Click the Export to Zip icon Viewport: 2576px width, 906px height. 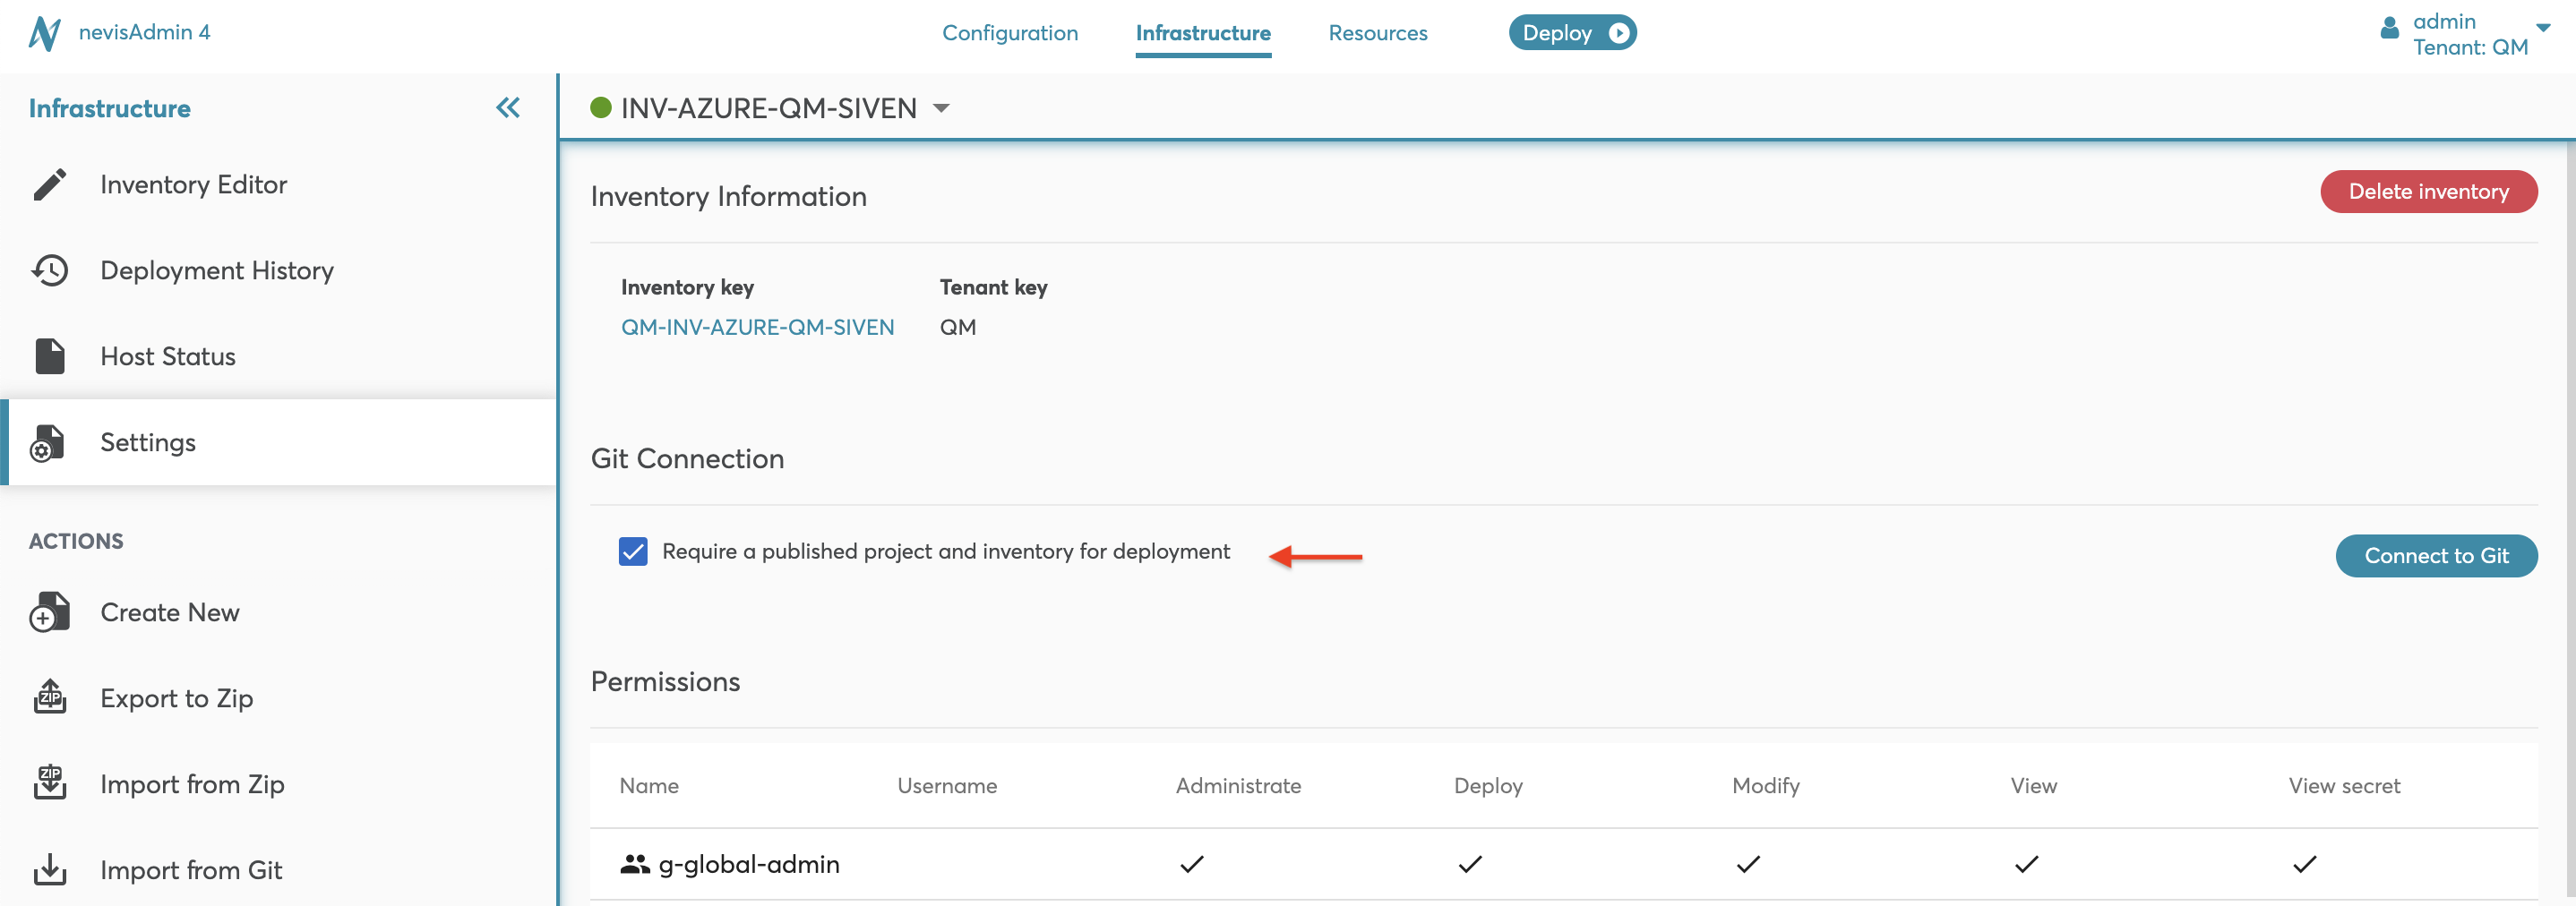click(50, 697)
